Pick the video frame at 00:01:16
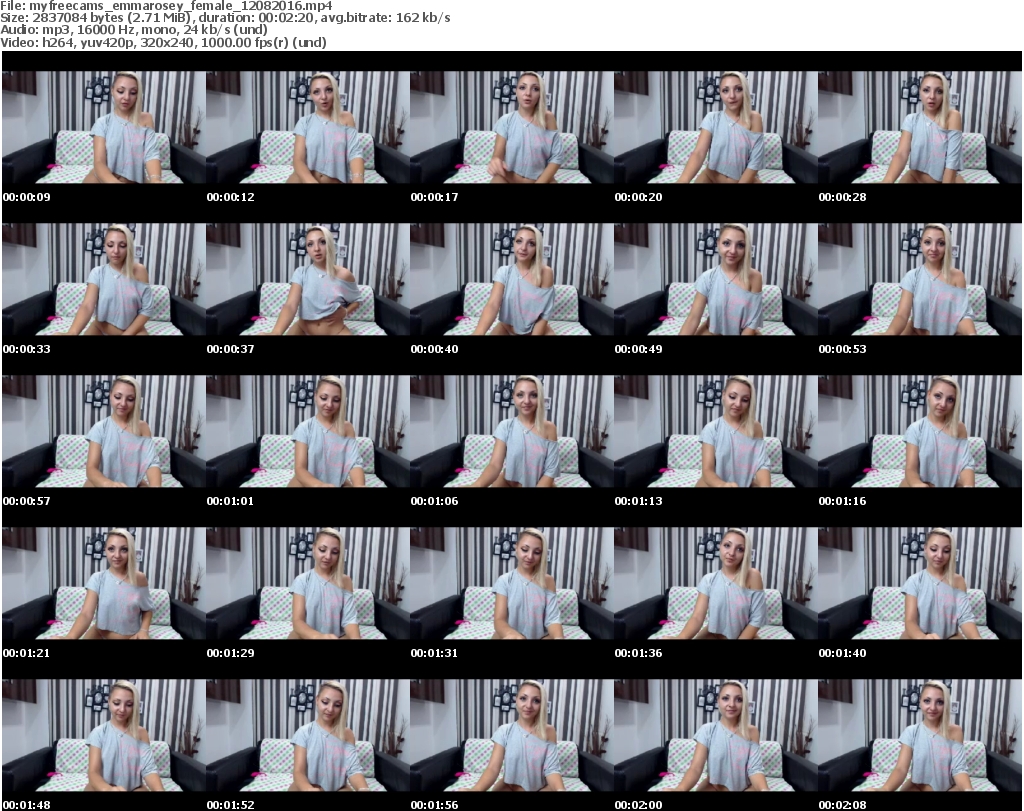1024x811 pixels. coord(920,432)
